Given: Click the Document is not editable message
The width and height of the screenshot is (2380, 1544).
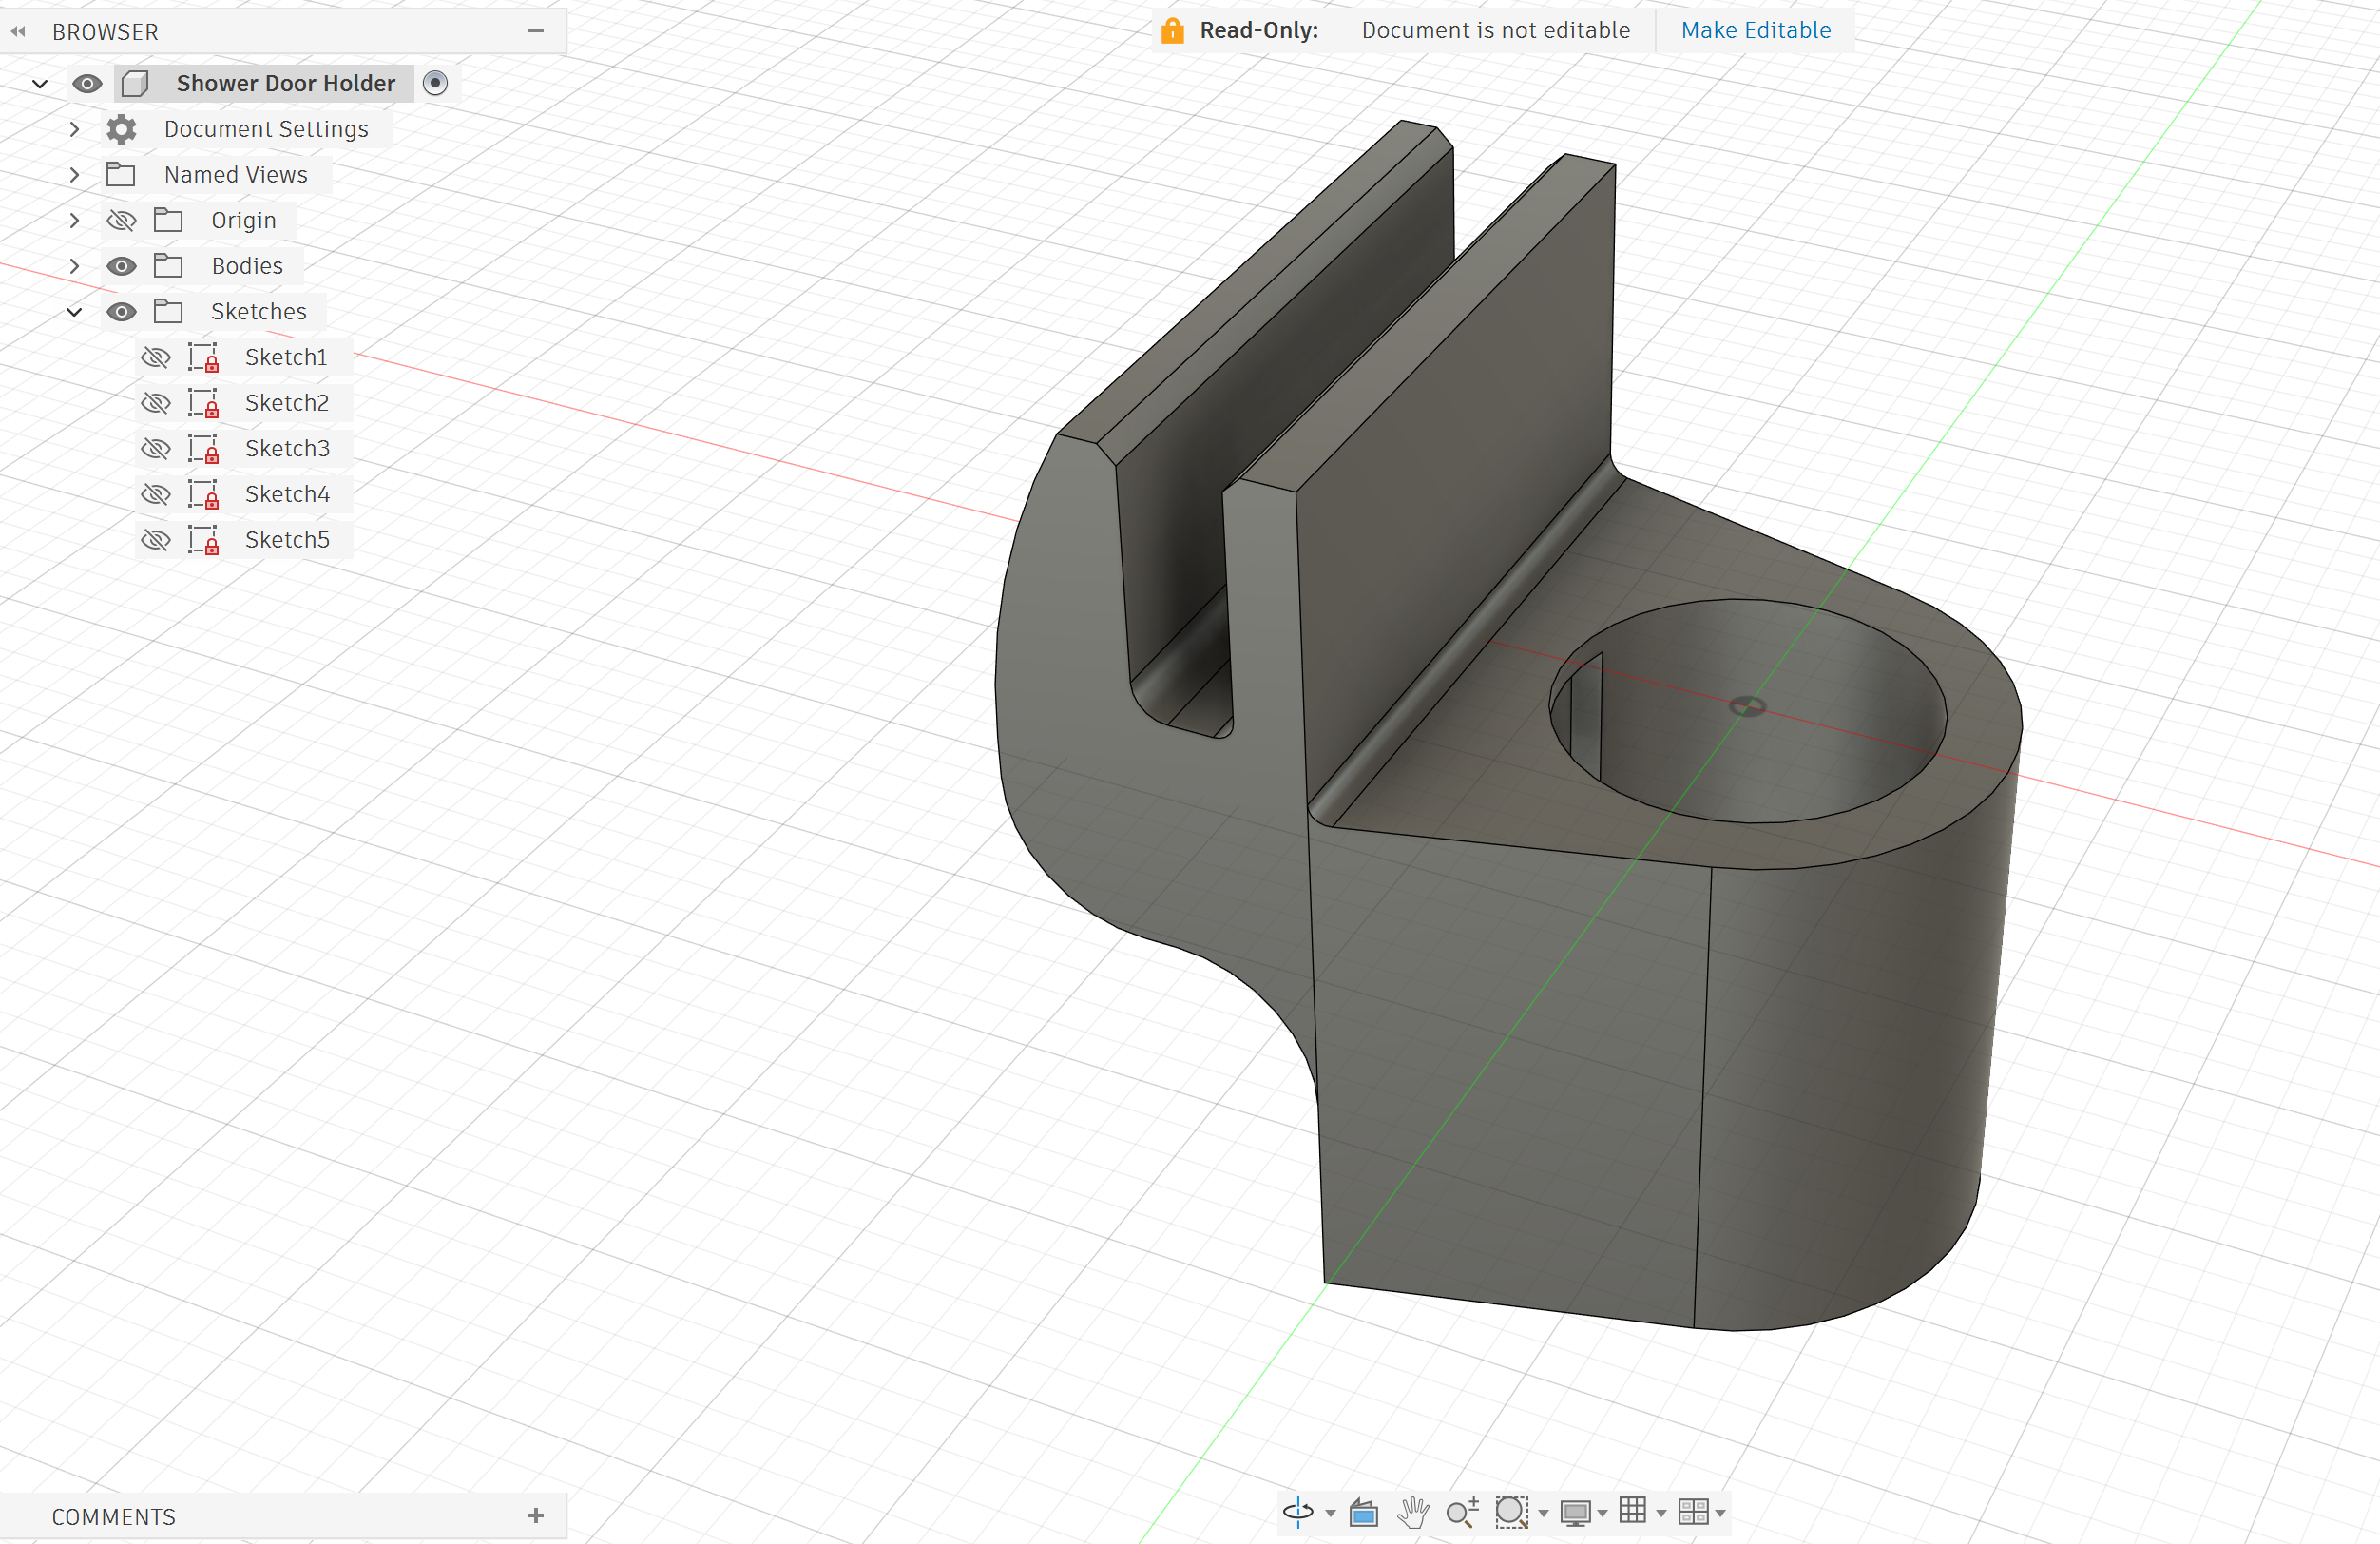Looking at the screenshot, I should (x=1495, y=30).
